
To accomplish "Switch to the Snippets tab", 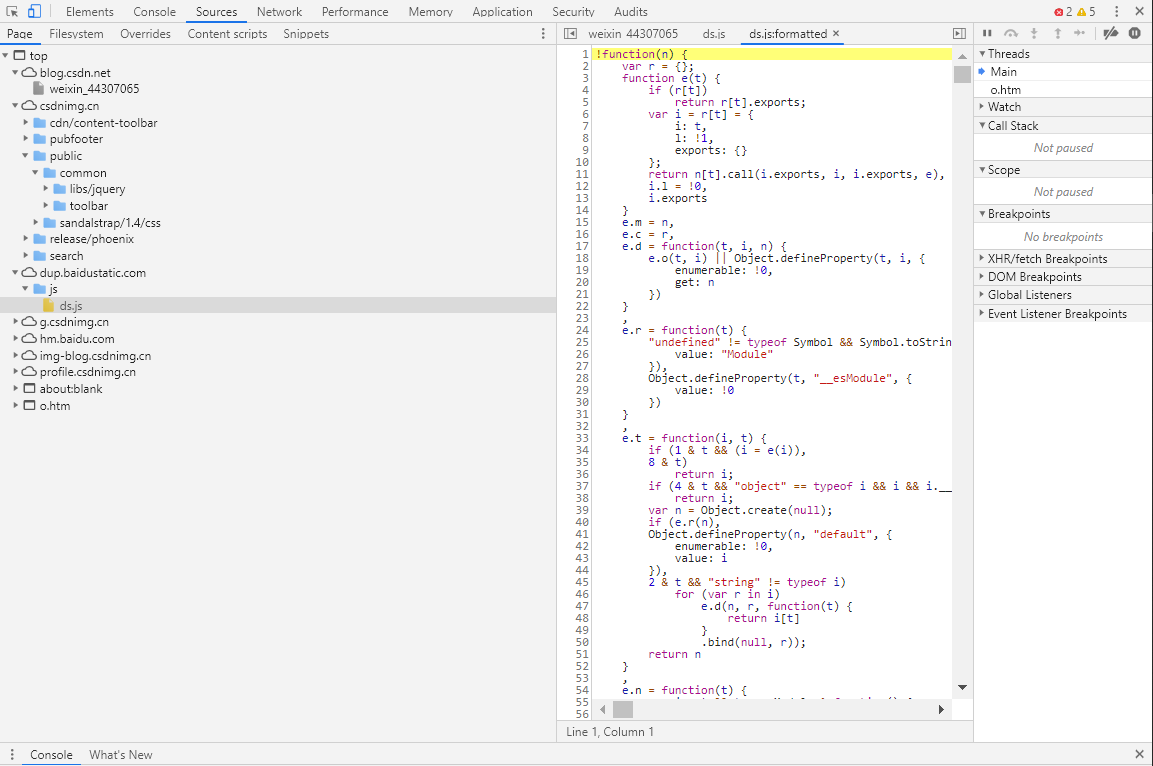I will [x=306, y=34].
